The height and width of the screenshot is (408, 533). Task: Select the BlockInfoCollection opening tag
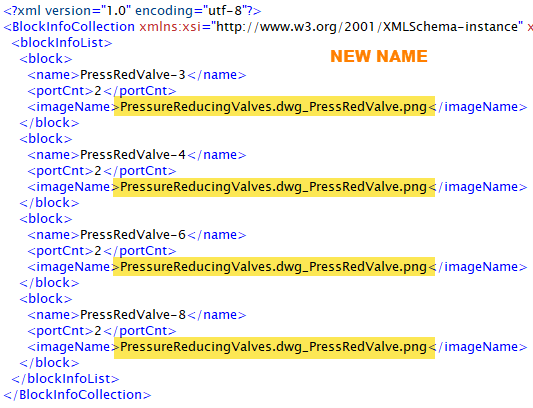point(69,27)
